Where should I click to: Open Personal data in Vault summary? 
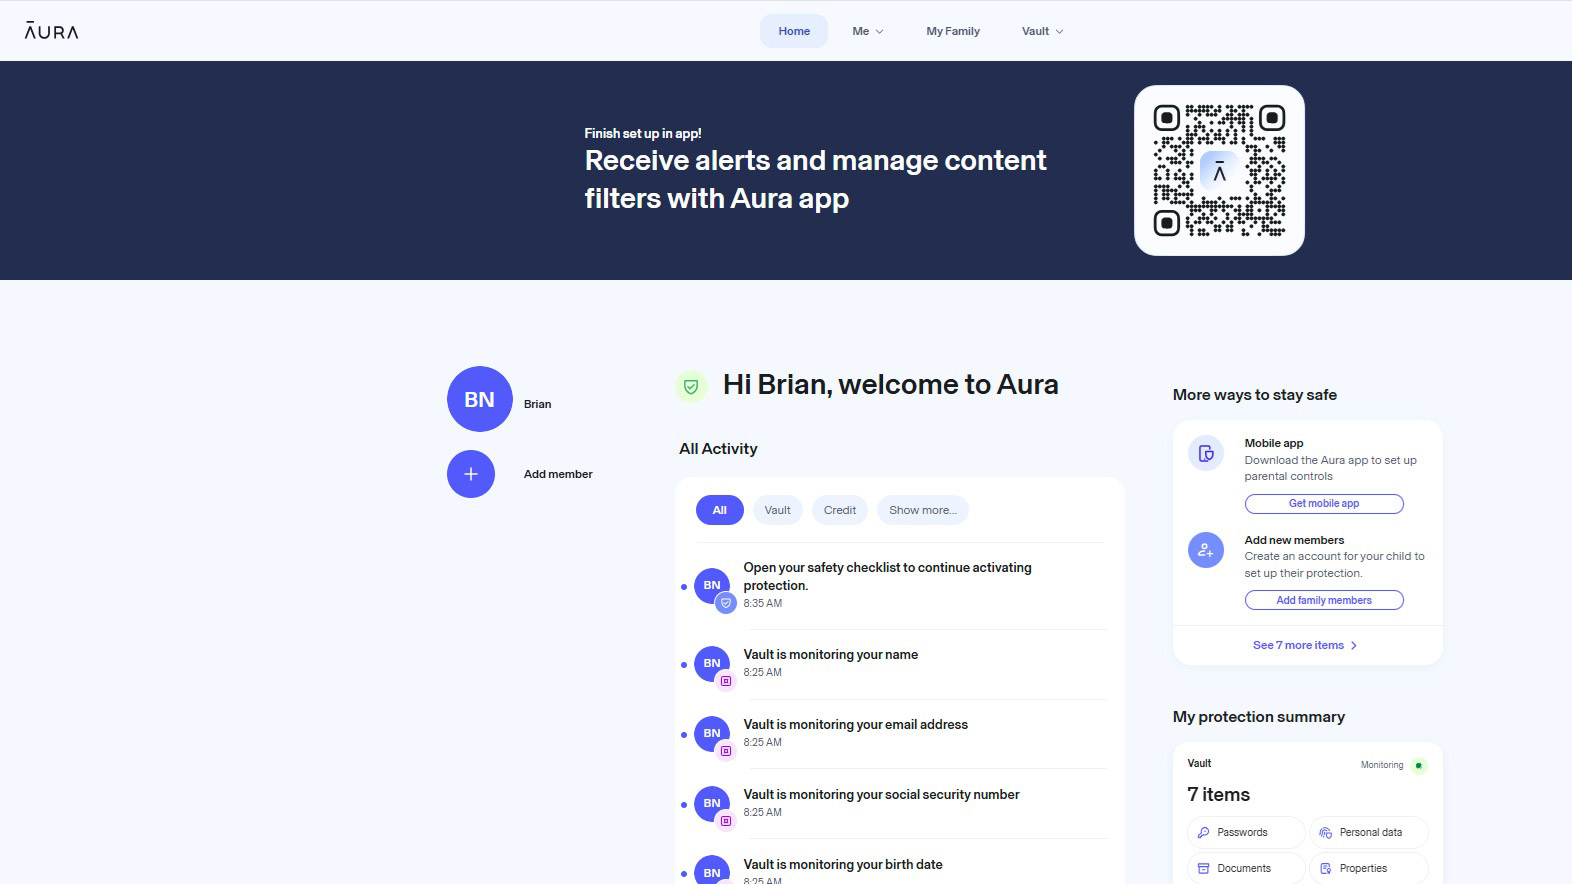tap(1368, 832)
